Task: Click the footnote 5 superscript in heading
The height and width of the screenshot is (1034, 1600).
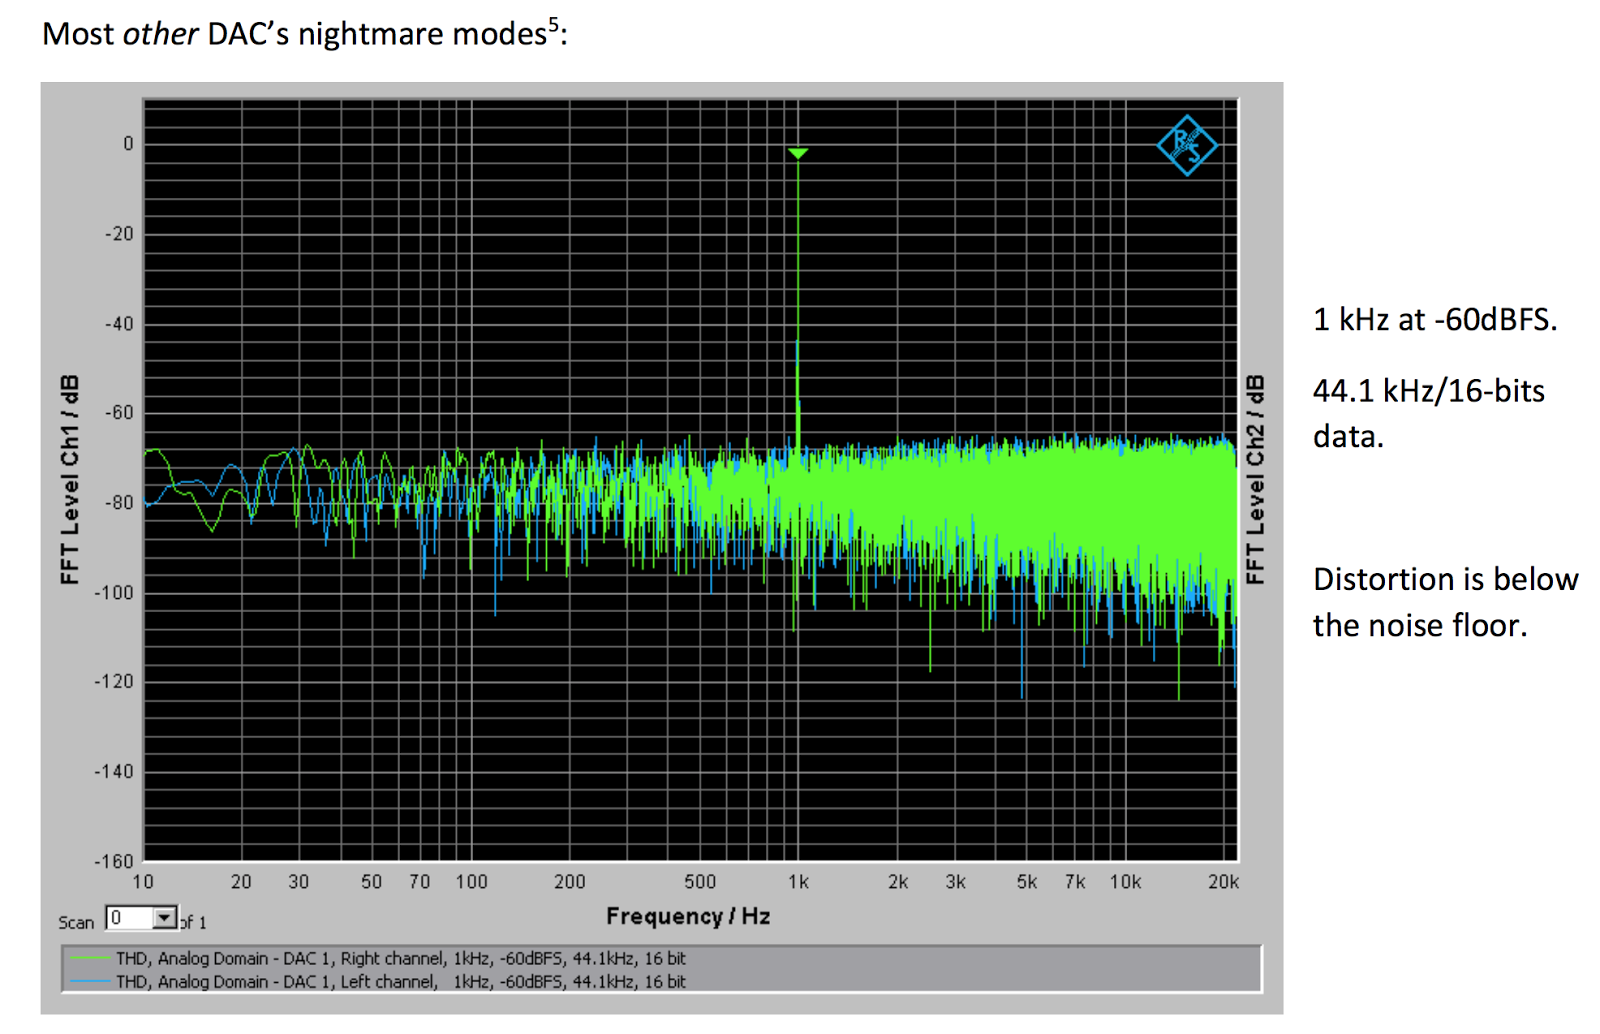Action: pyautogui.click(x=553, y=24)
